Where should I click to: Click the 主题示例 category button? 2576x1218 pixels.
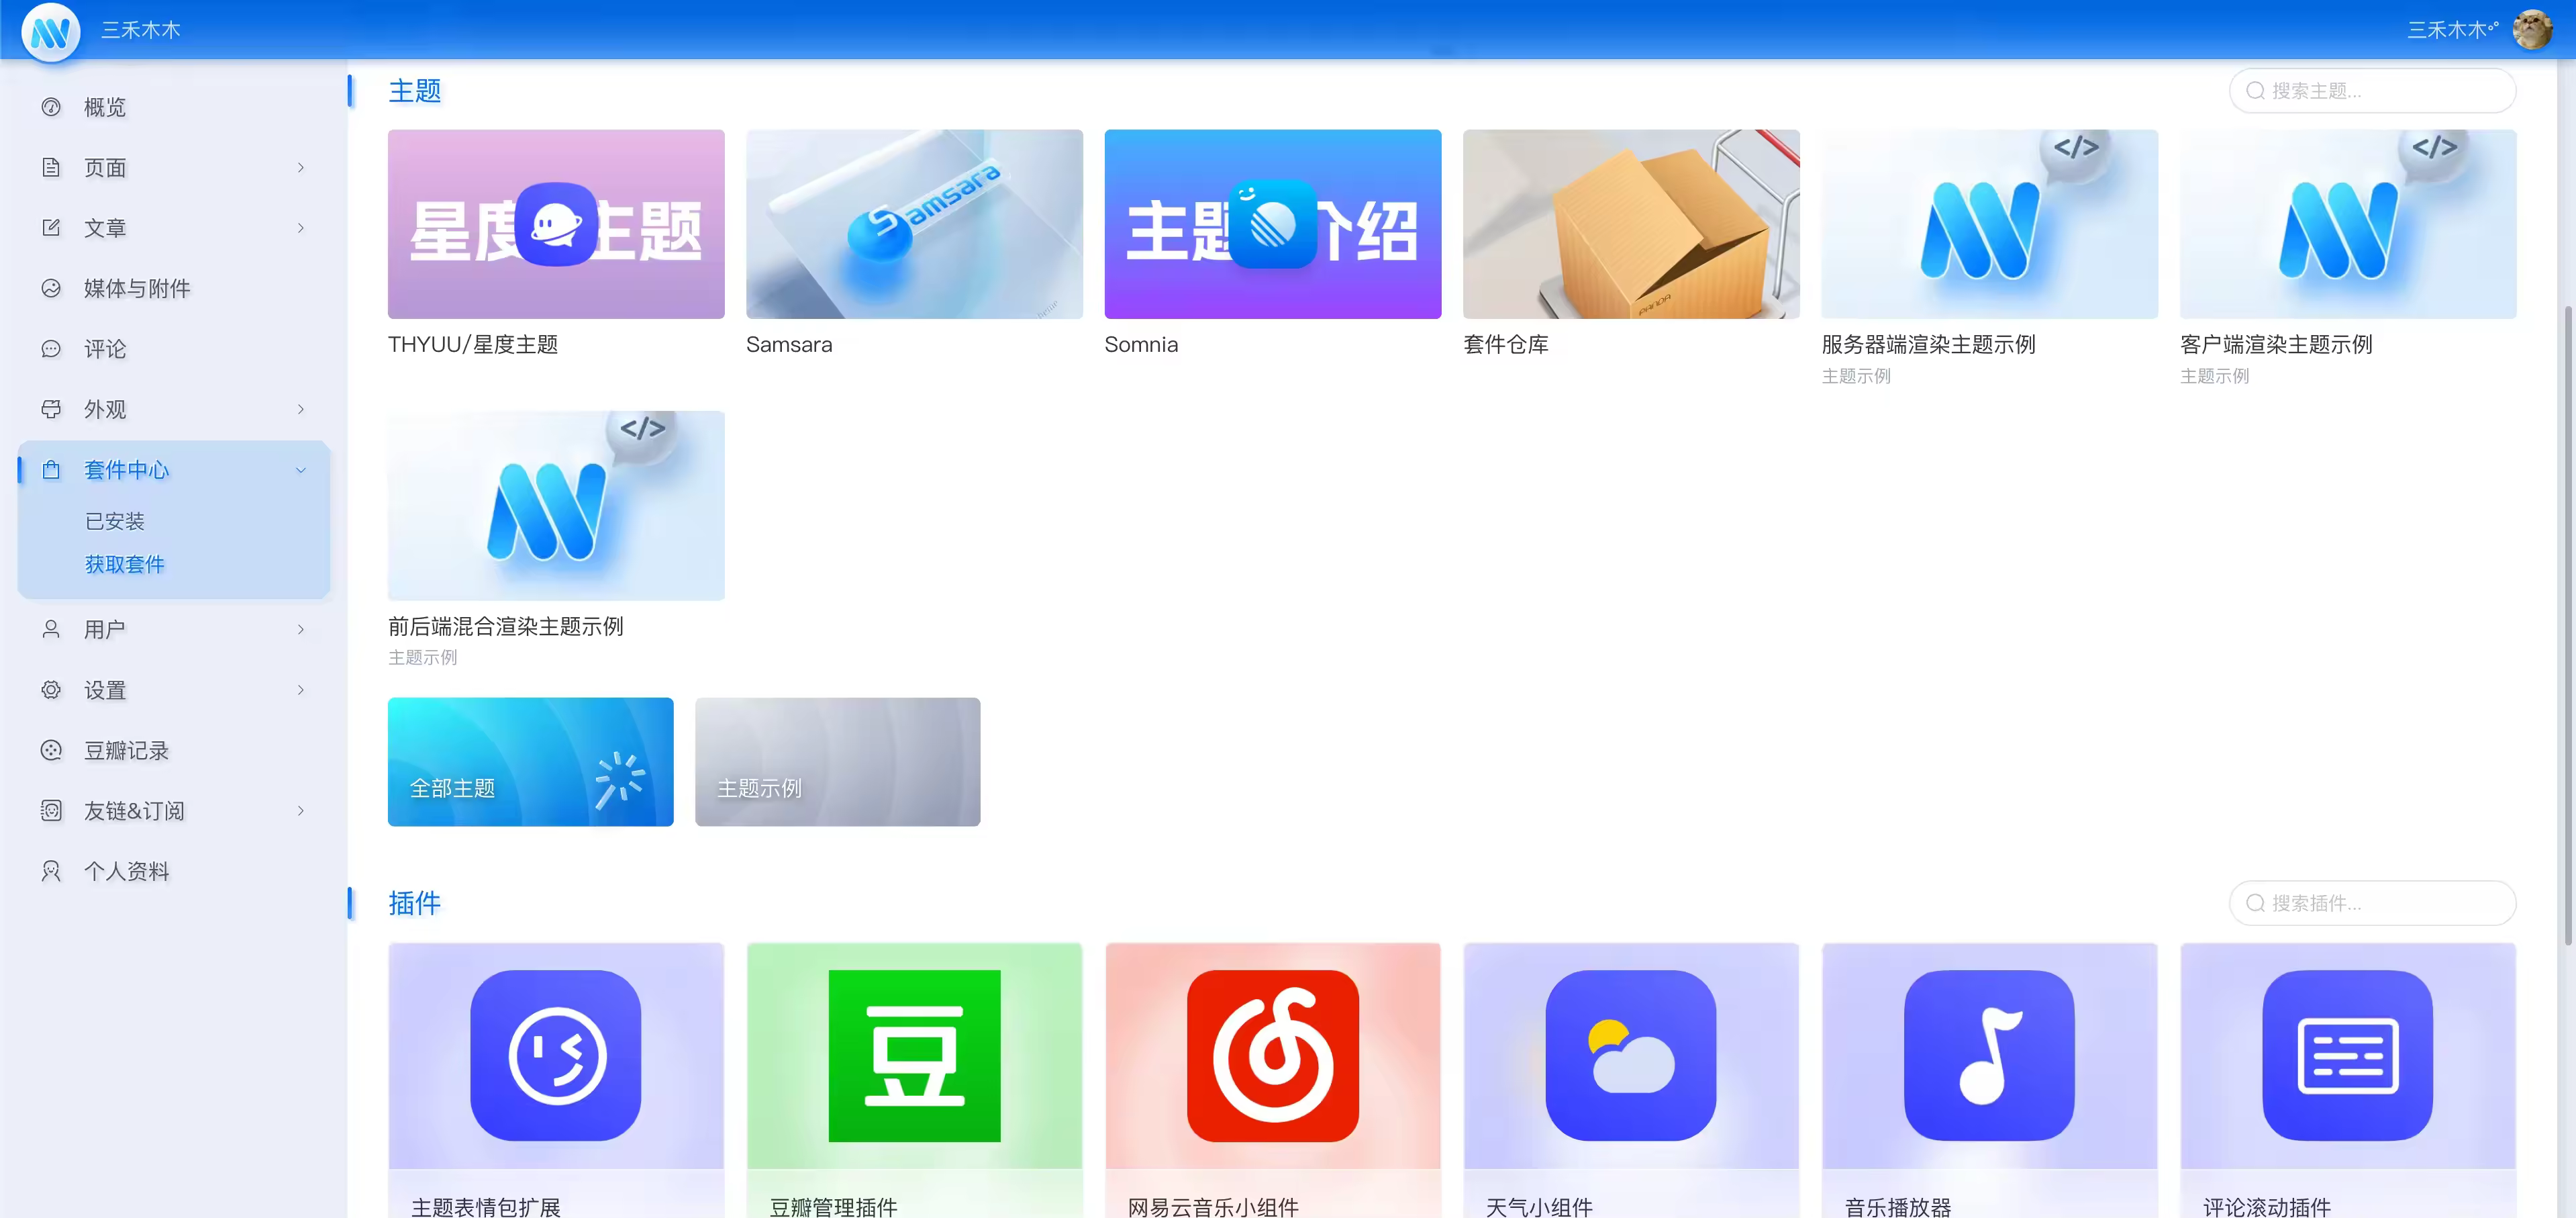(837, 761)
